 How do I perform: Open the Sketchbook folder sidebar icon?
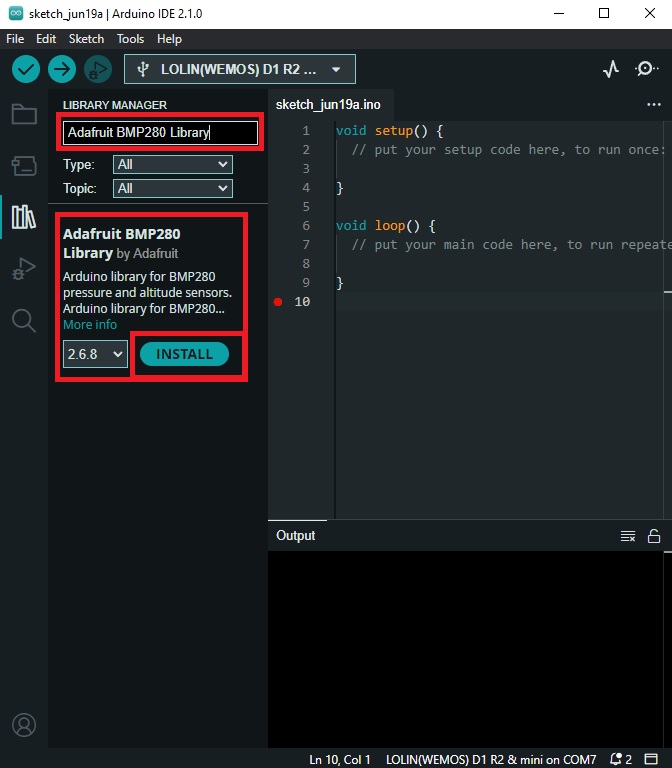(24, 114)
